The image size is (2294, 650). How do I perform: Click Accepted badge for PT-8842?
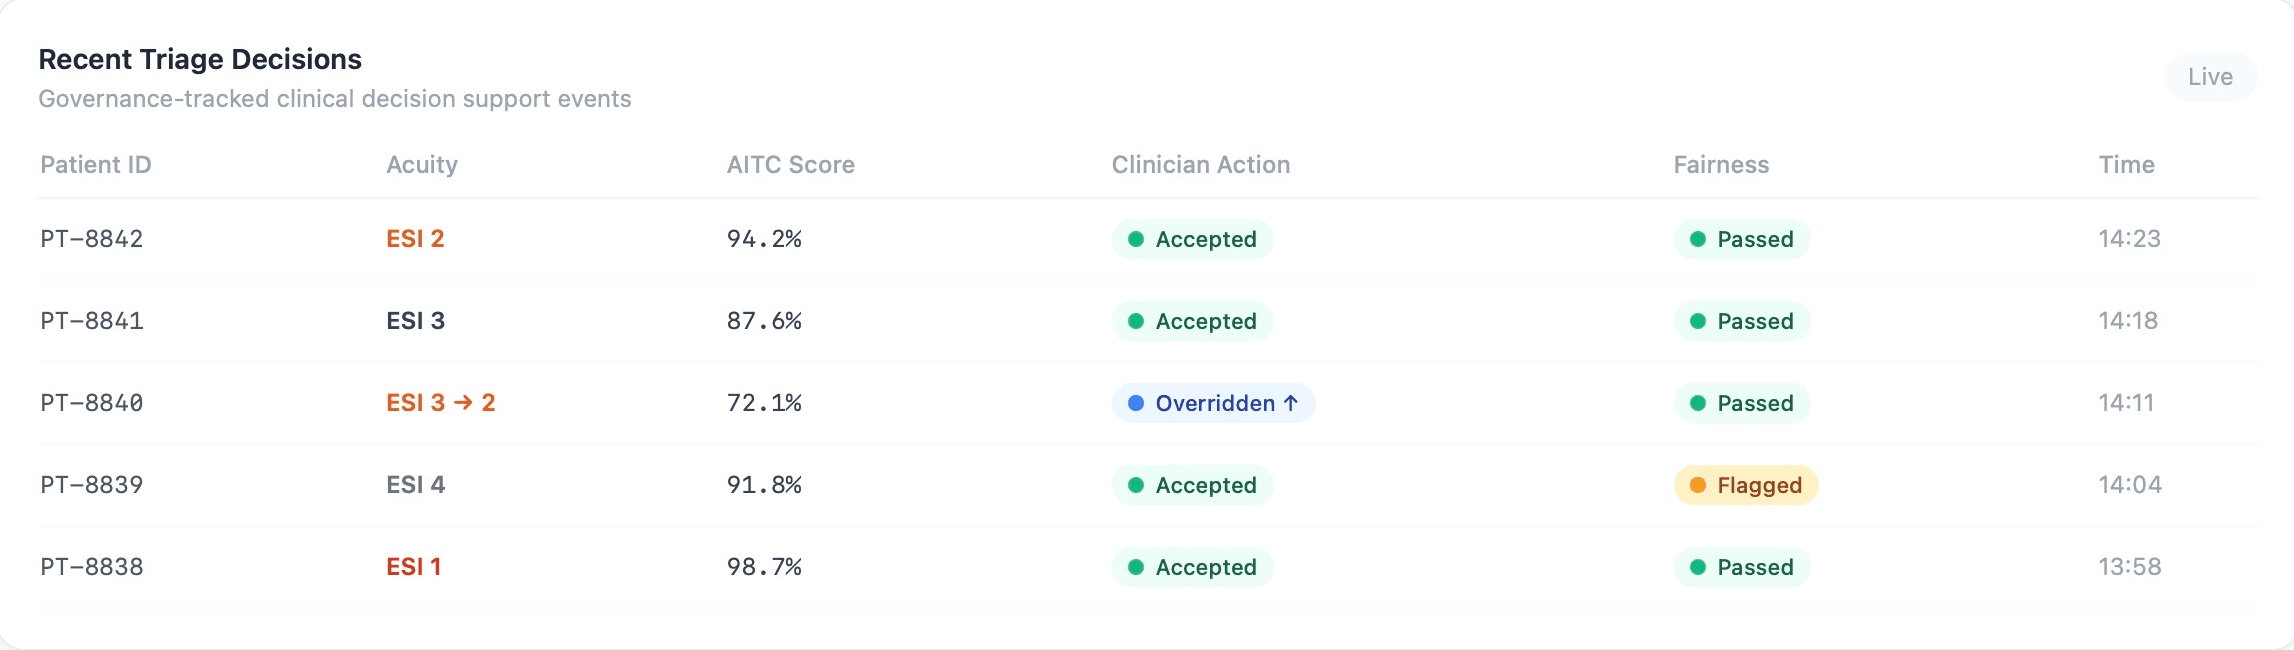[x=1192, y=239]
